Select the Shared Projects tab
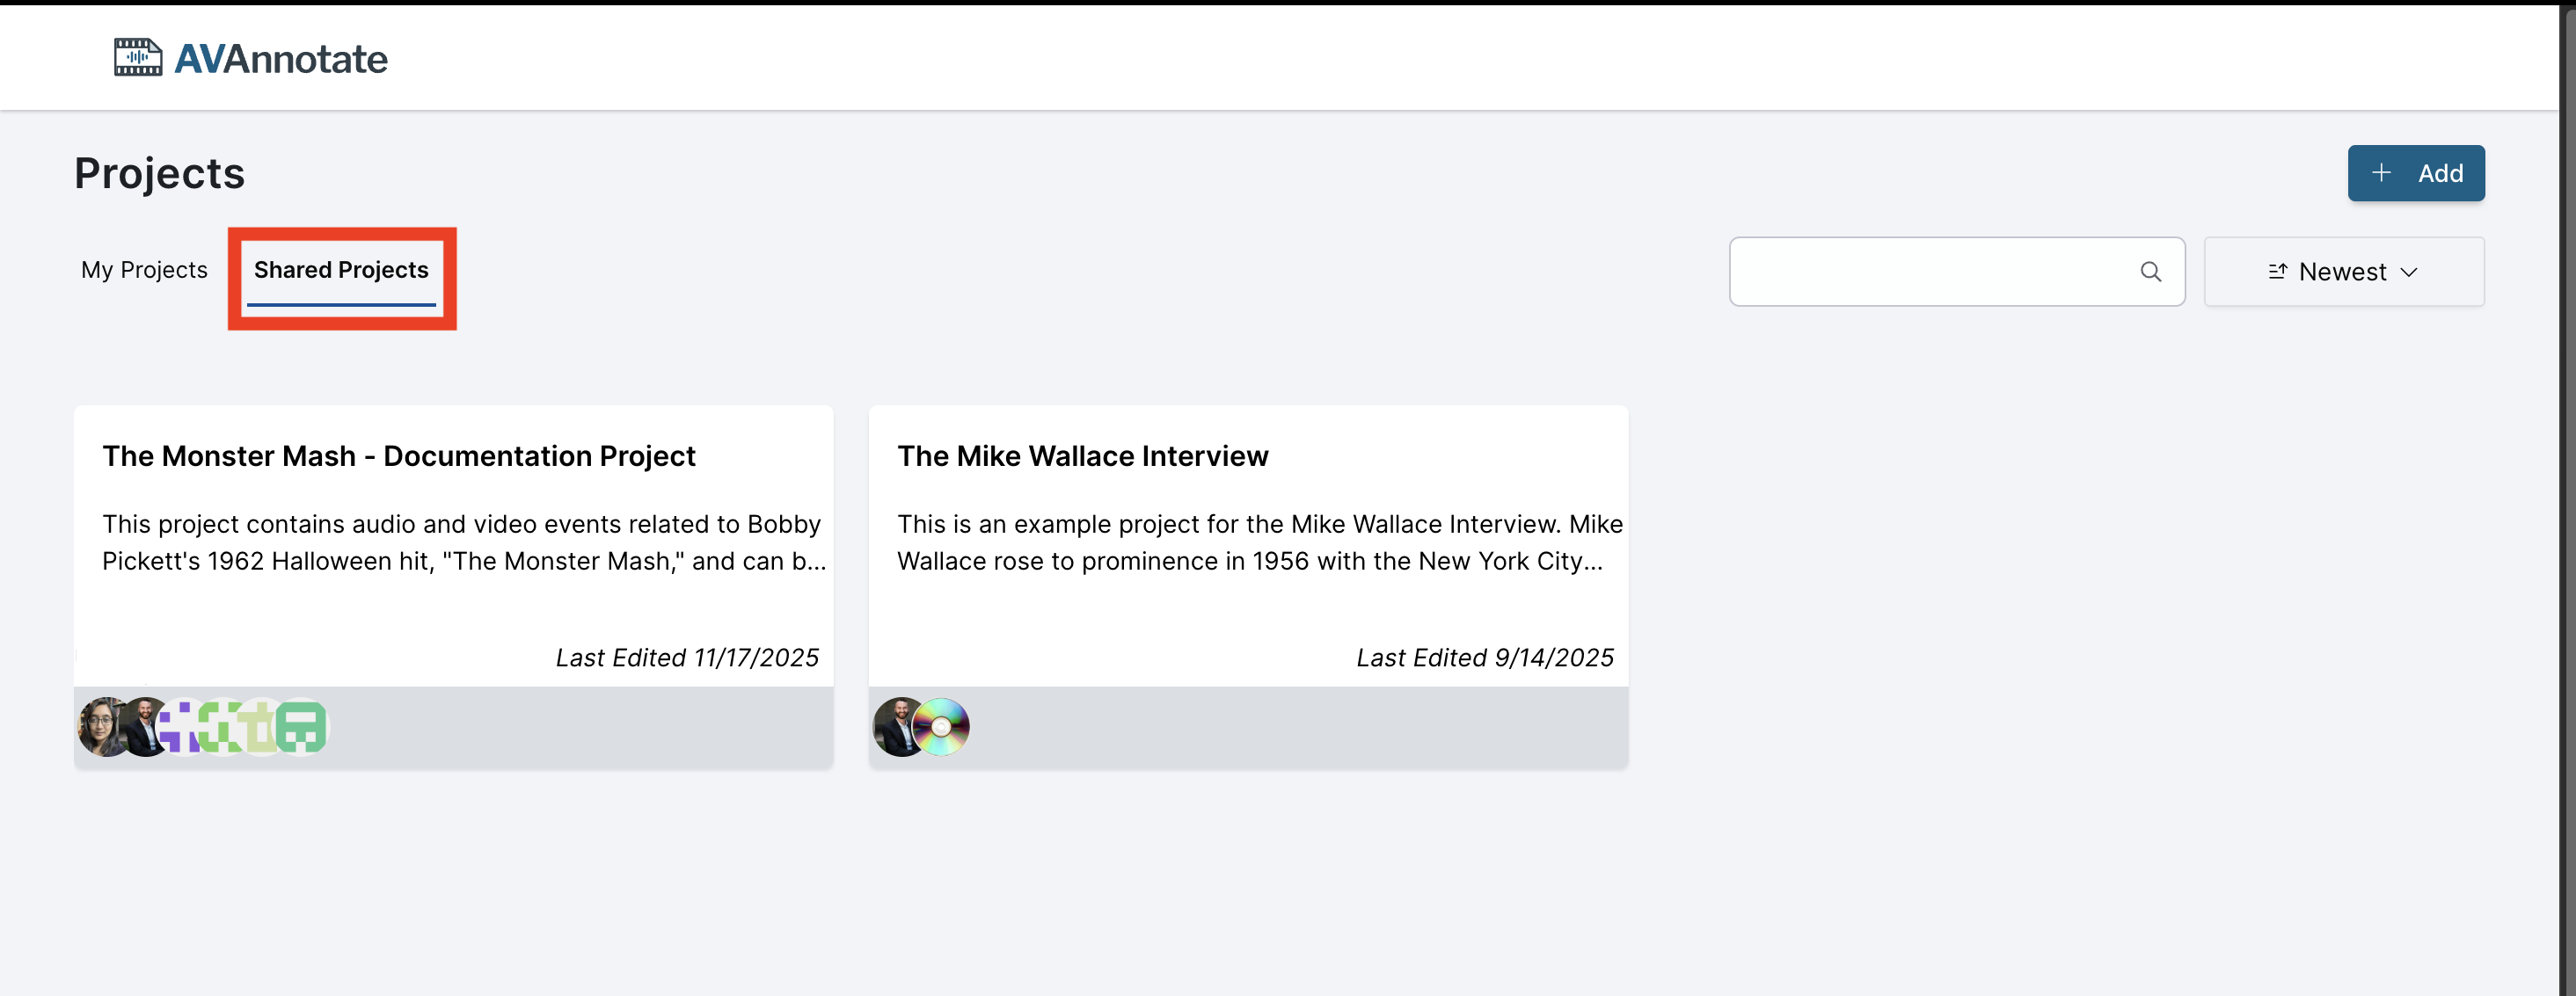 (341, 270)
